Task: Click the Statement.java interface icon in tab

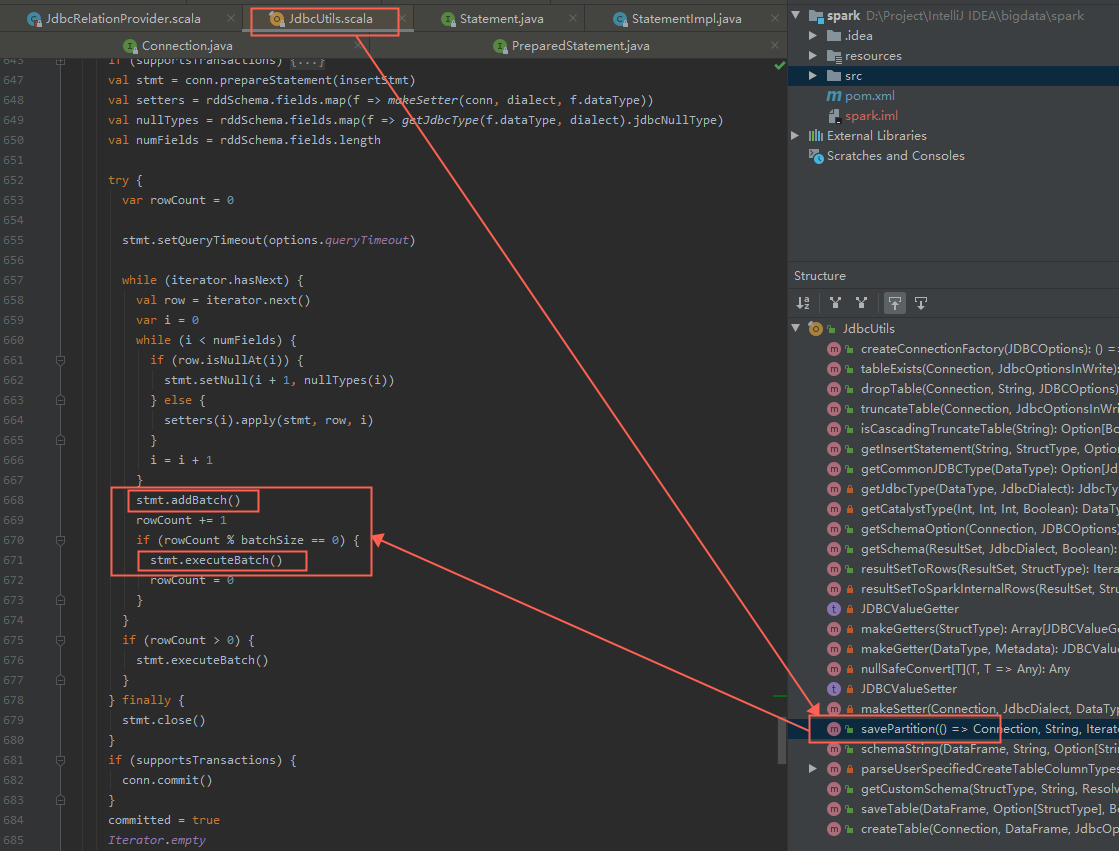Action: click(x=448, y=19)
